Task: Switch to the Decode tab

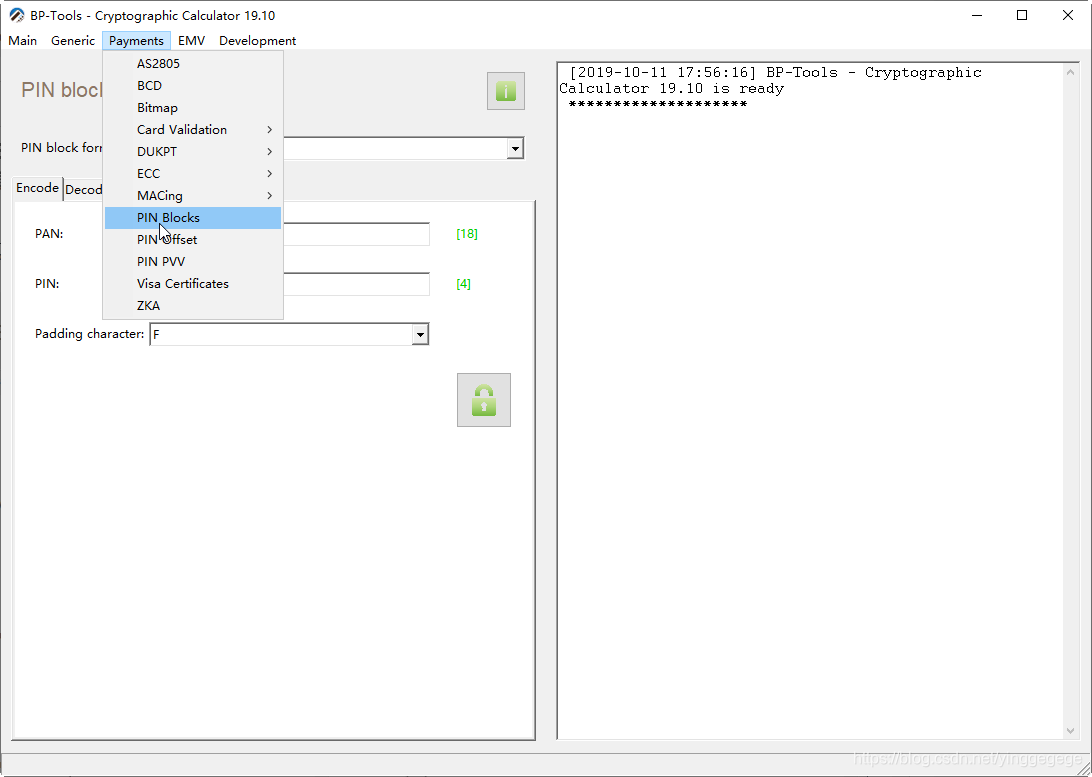Action: (x=83, y=190)
